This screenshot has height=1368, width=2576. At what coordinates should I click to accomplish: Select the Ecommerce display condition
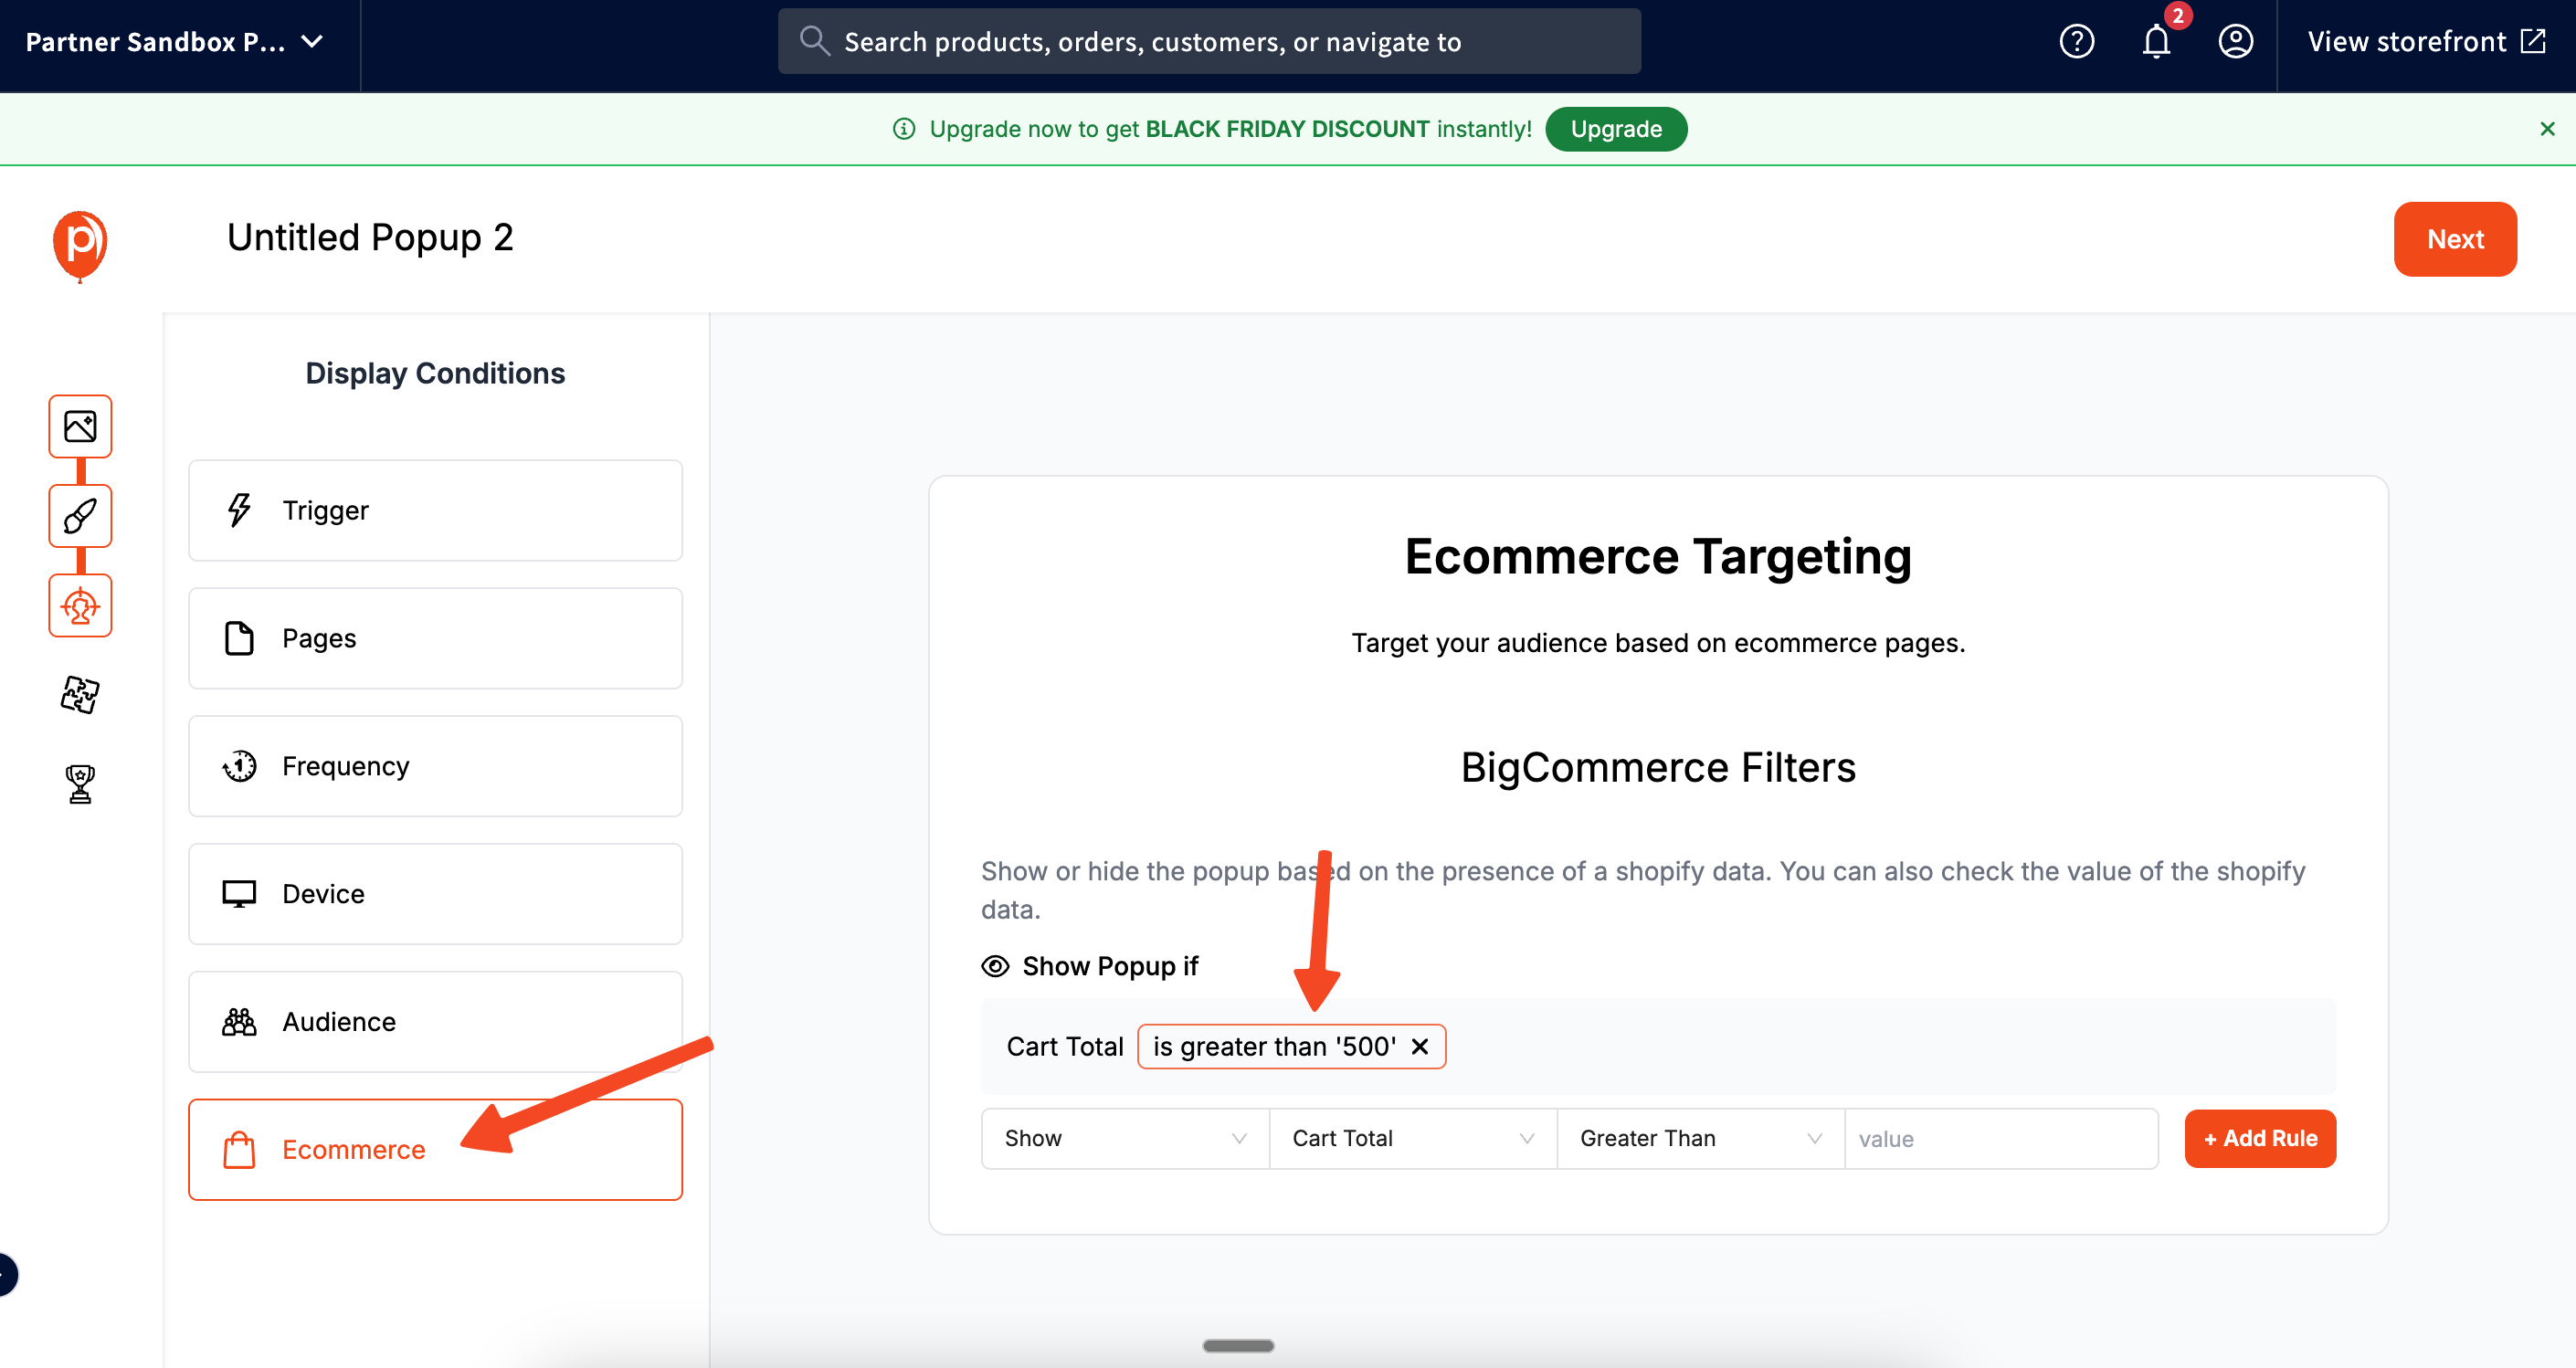[x=435, y=1149]
